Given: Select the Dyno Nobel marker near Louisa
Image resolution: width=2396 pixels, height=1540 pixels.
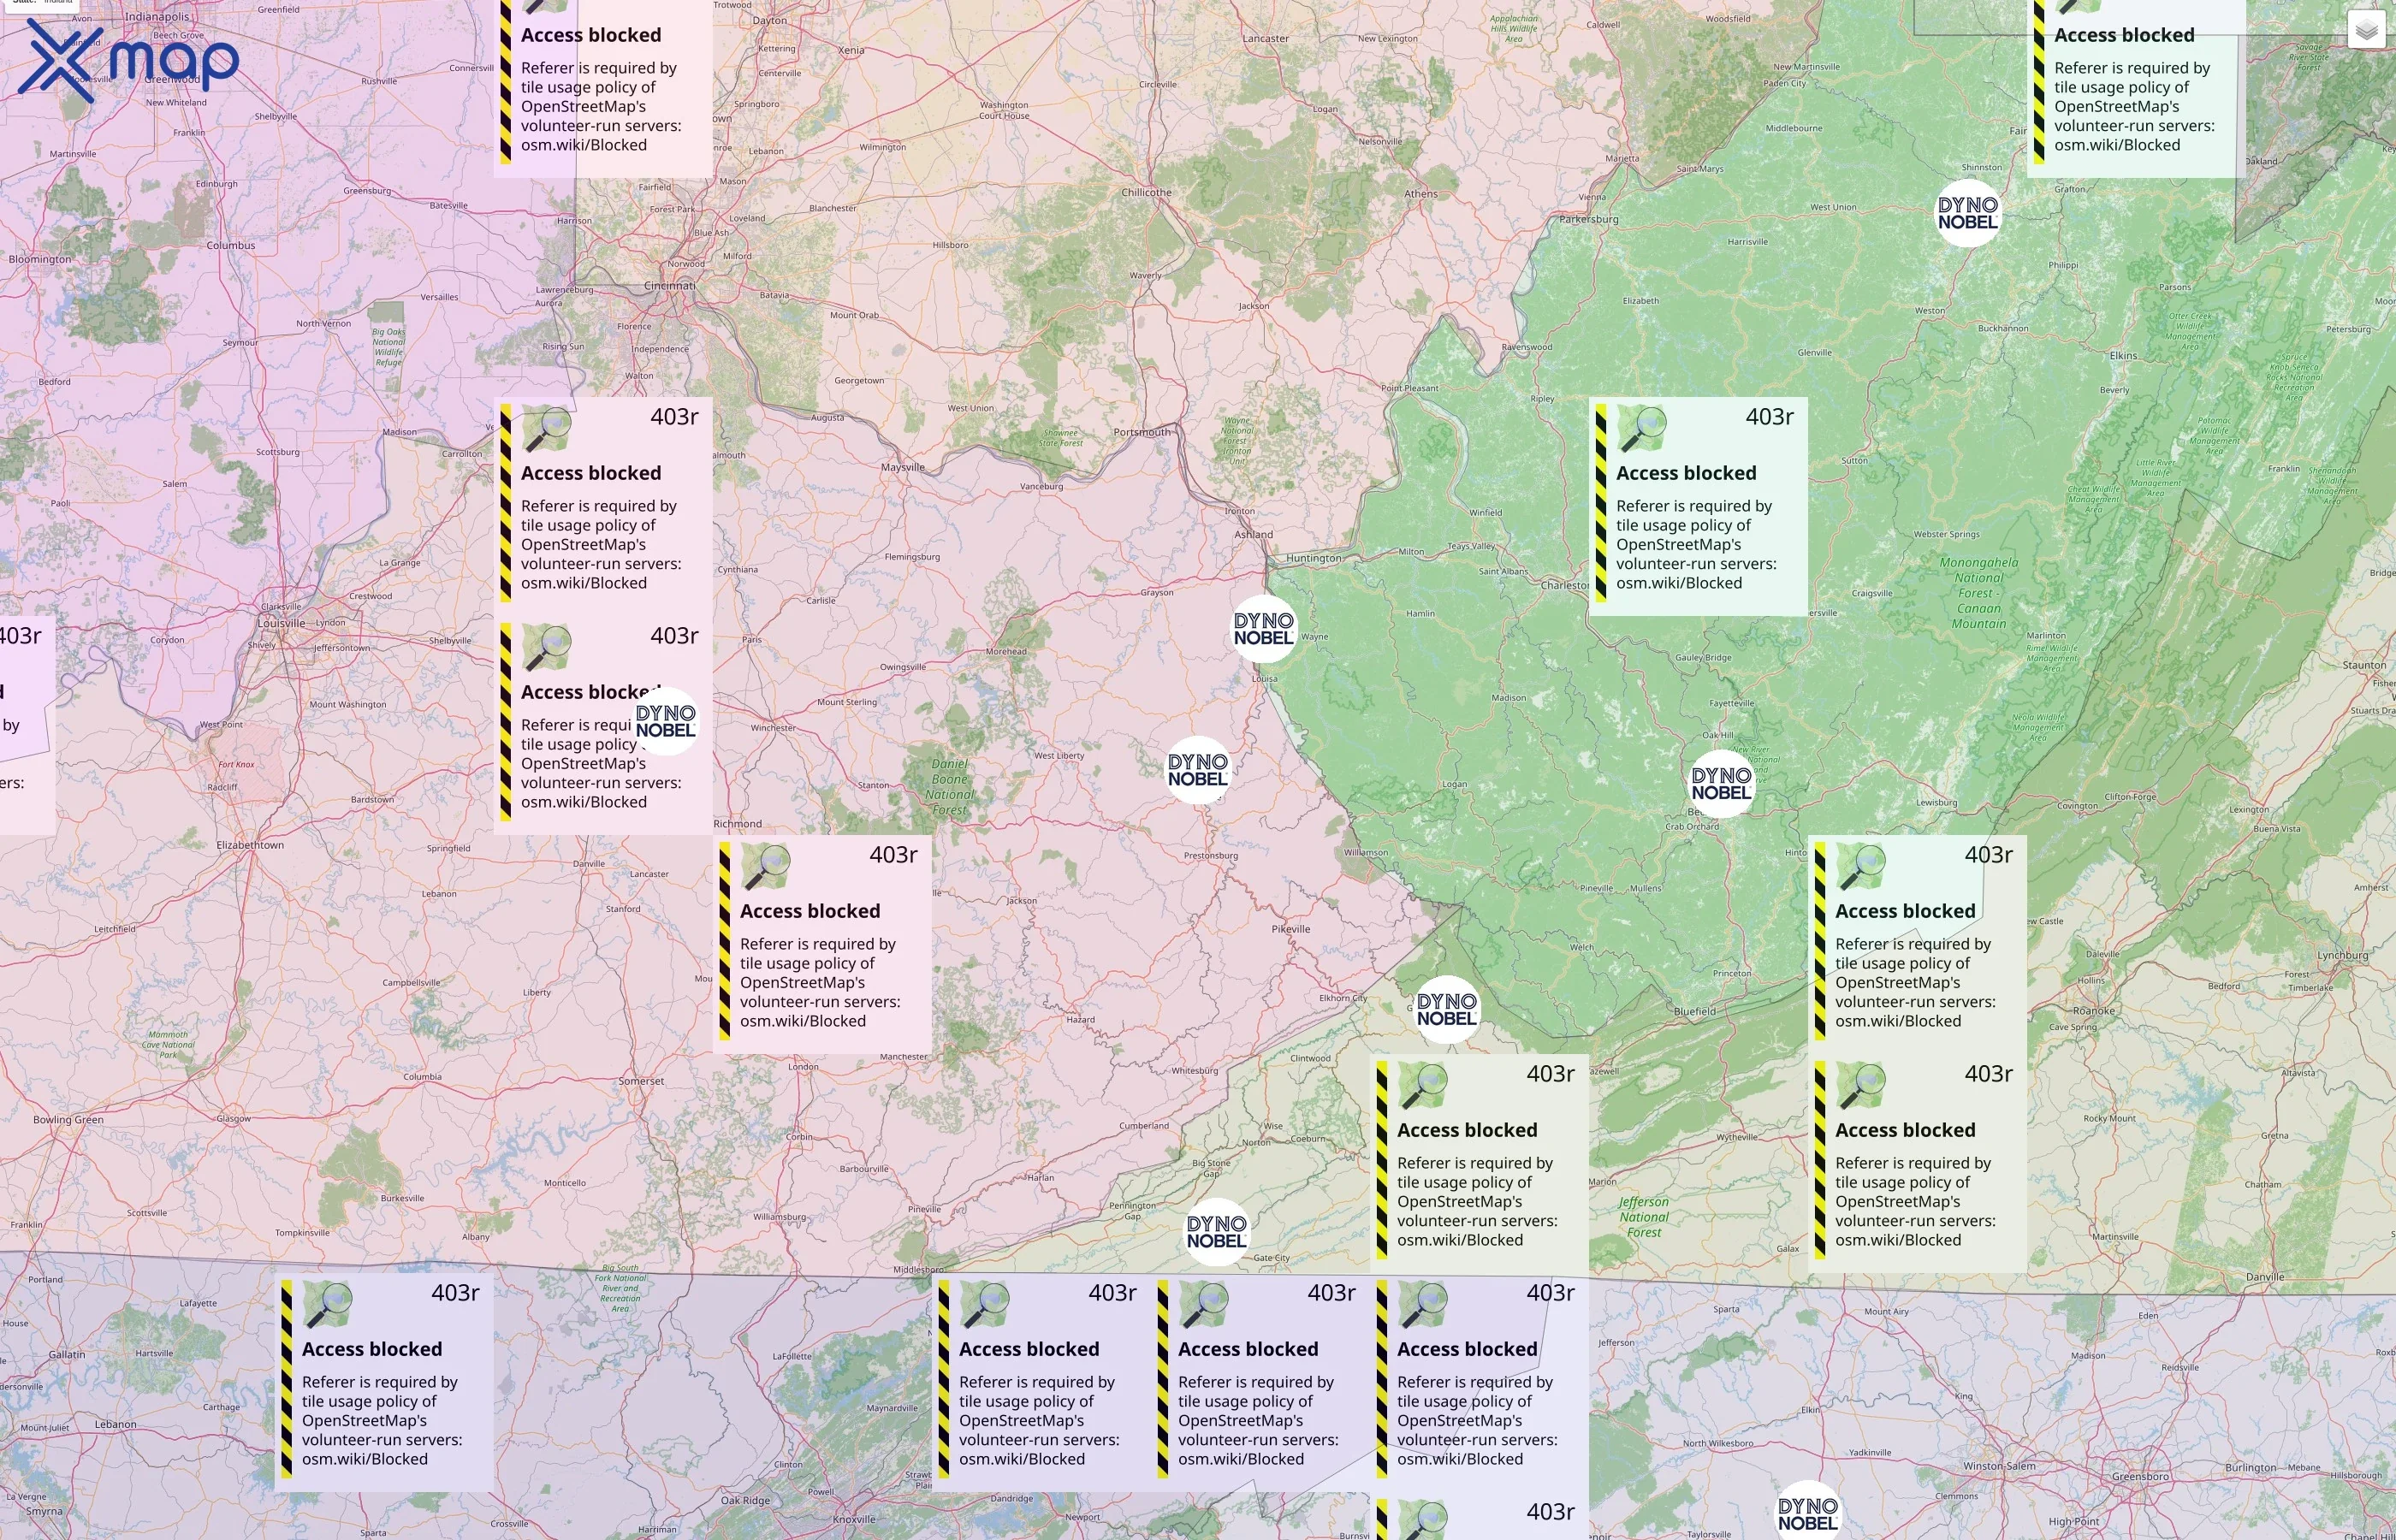Looking at the screenshot, I should click(1264, 629).
